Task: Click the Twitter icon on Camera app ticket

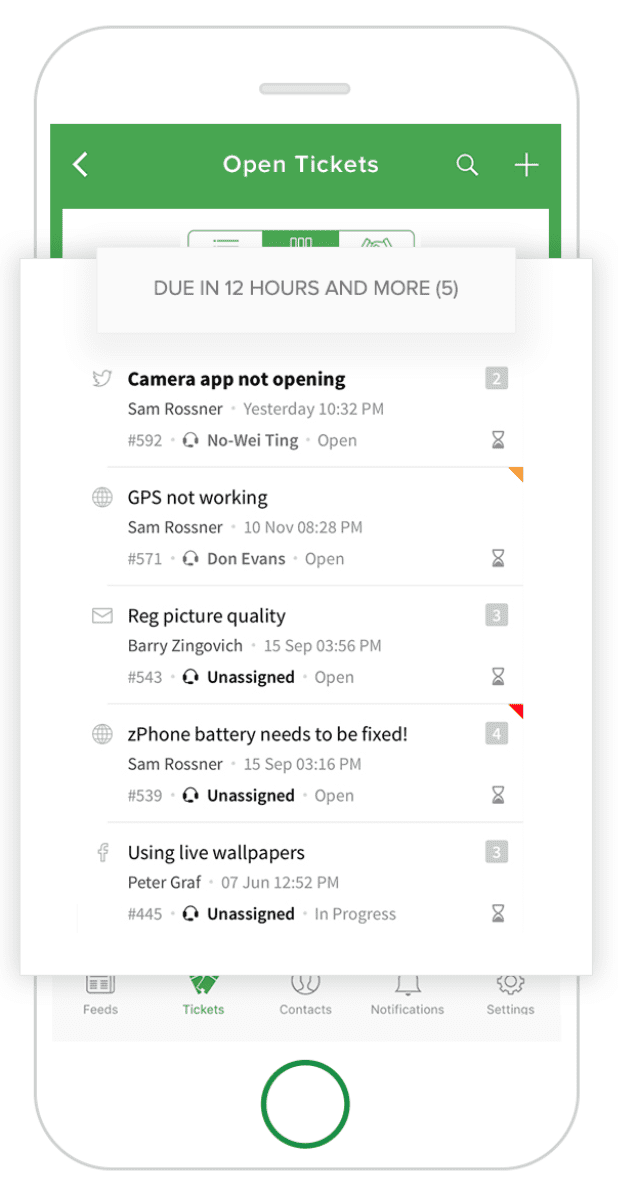Action: tap(101, 379)
